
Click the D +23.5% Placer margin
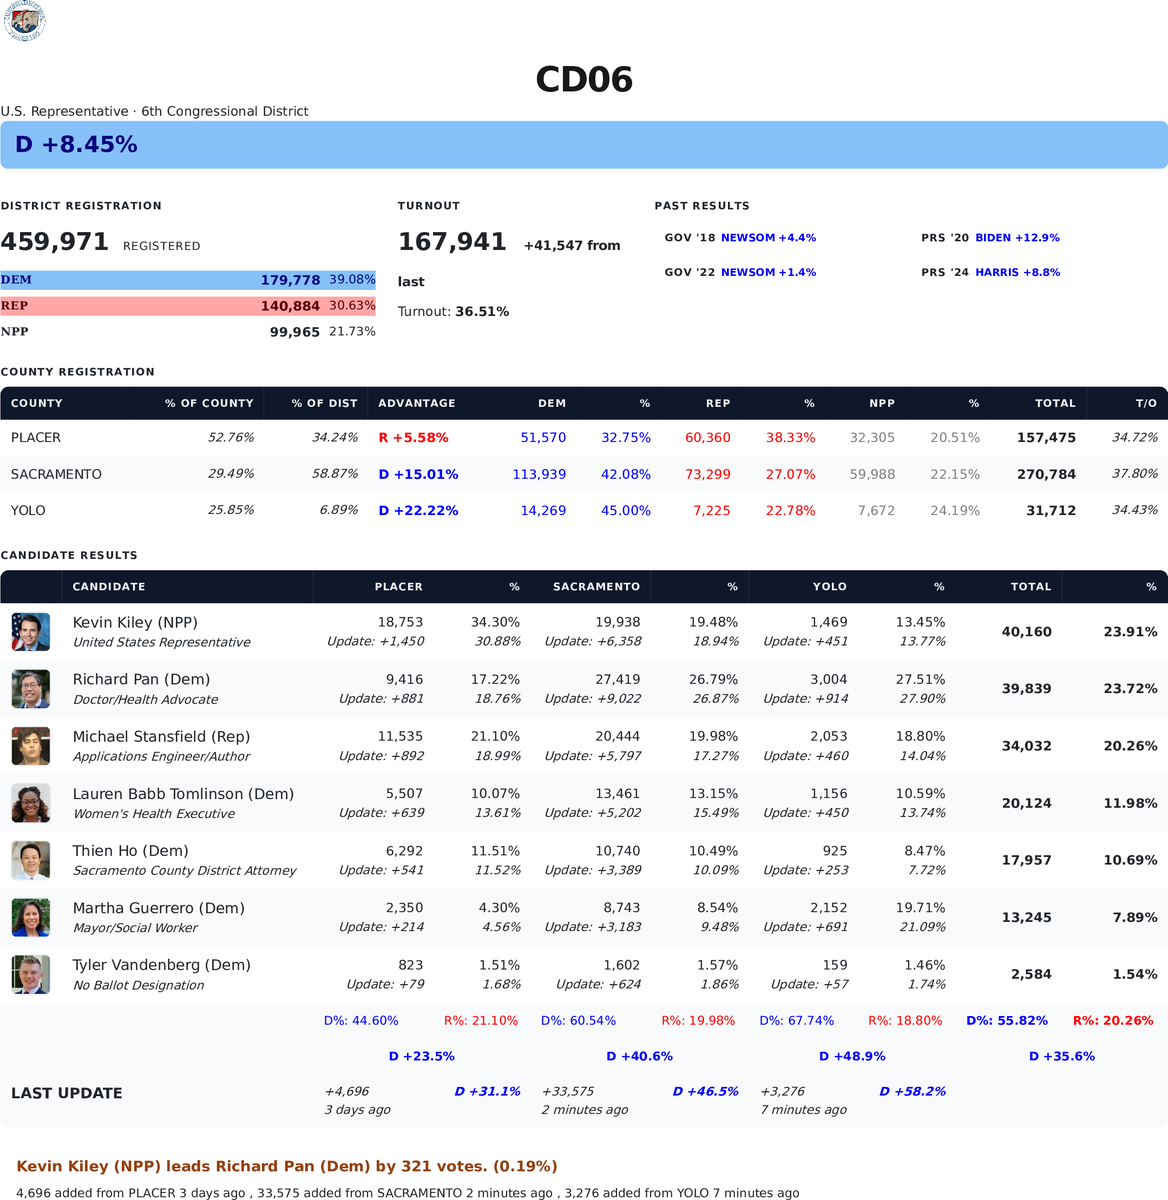point(421,1056)
